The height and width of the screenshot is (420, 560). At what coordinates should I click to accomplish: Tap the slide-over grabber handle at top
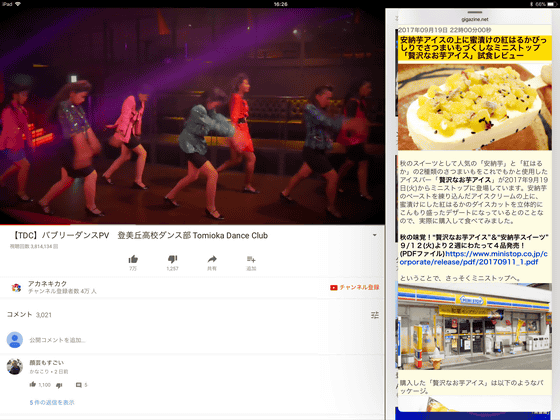click(x=475, y=12)
